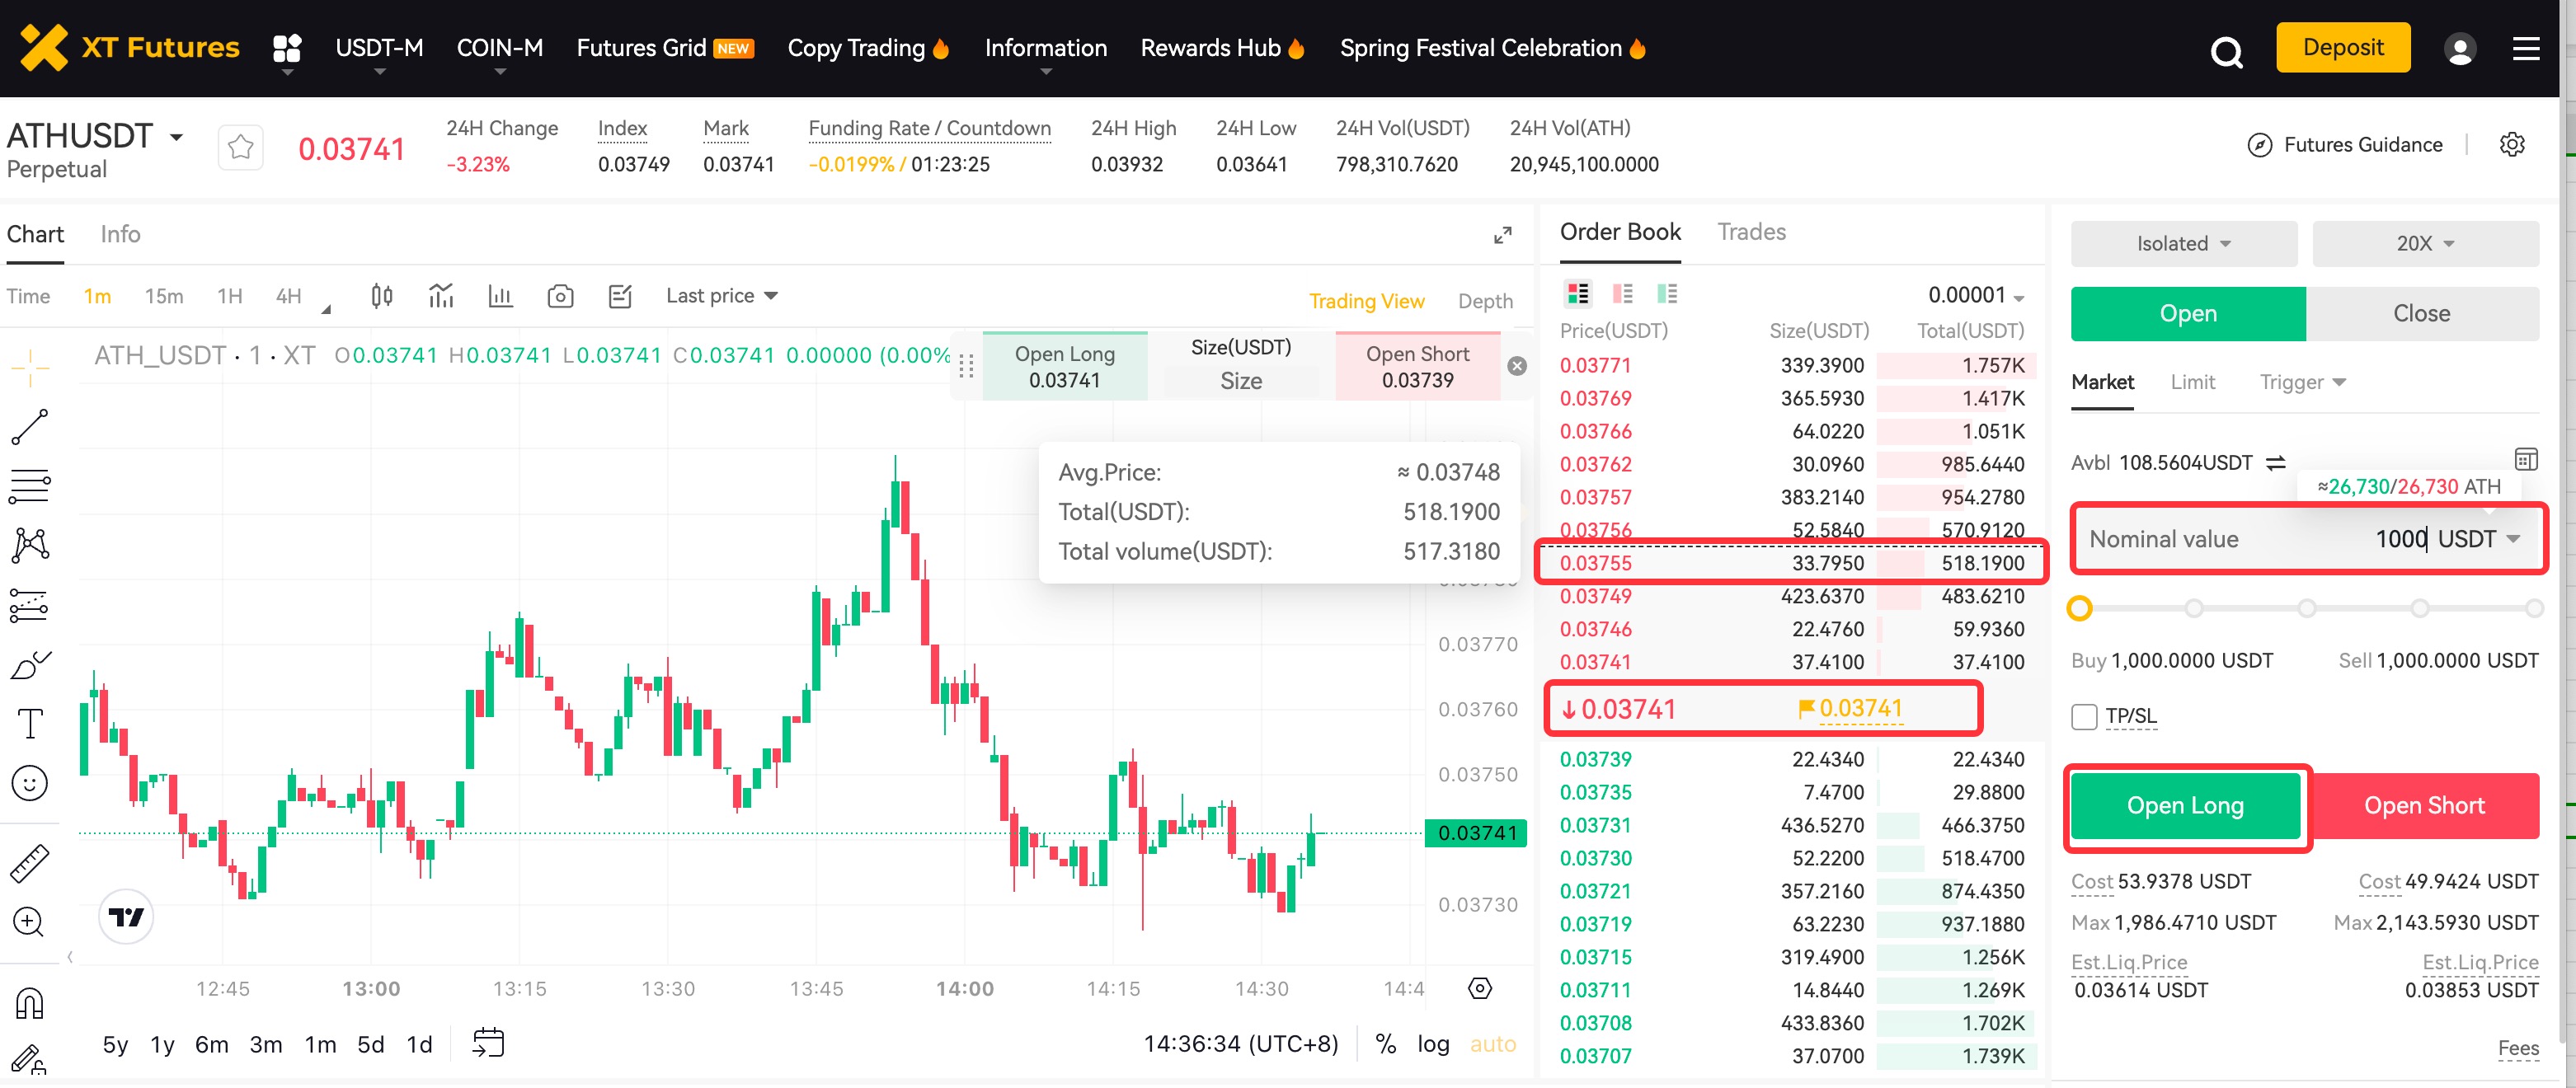Take a chart snapshot with camera icon
This screenshot has height=1088, width=2576.
pyautogui.click(x=560, y=296)
